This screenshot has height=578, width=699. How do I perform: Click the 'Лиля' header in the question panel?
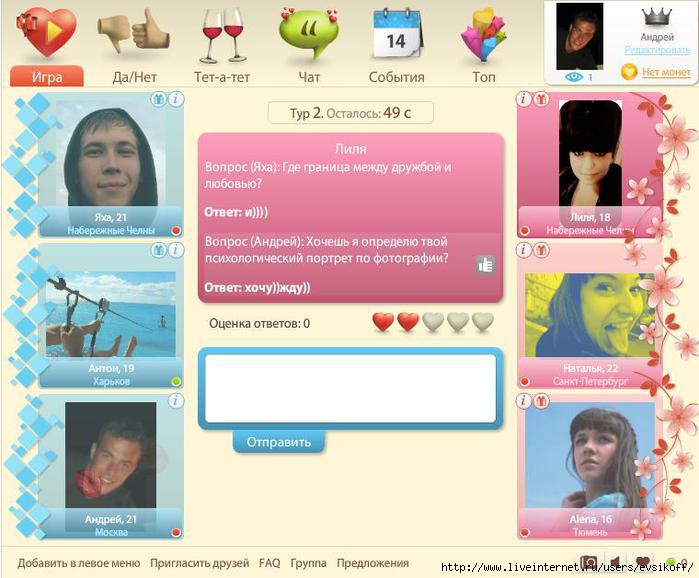click(350, 149)
